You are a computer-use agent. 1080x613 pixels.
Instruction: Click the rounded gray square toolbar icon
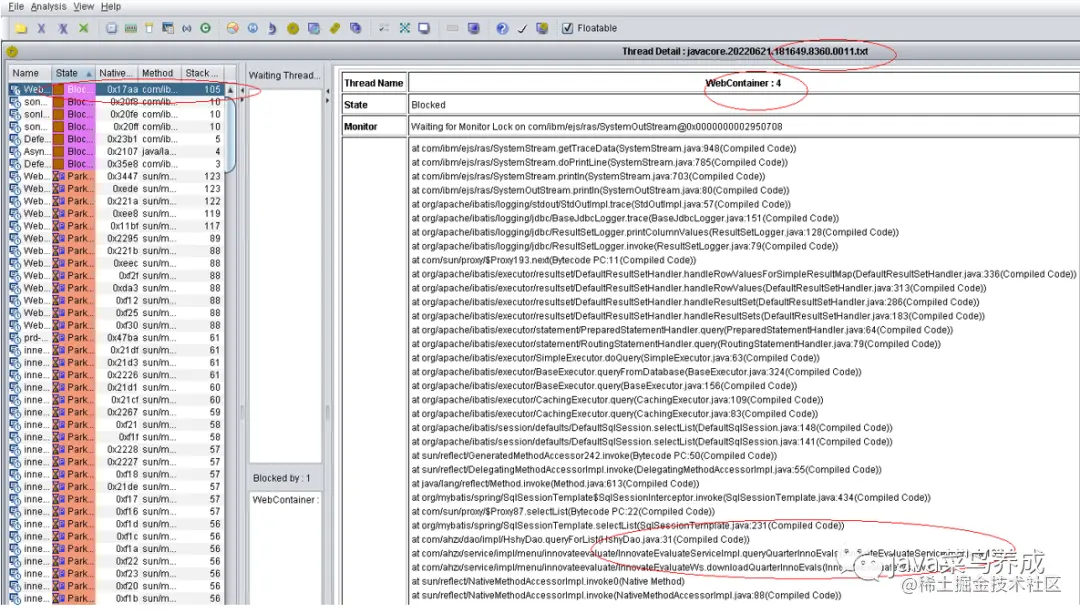point(112,28)
